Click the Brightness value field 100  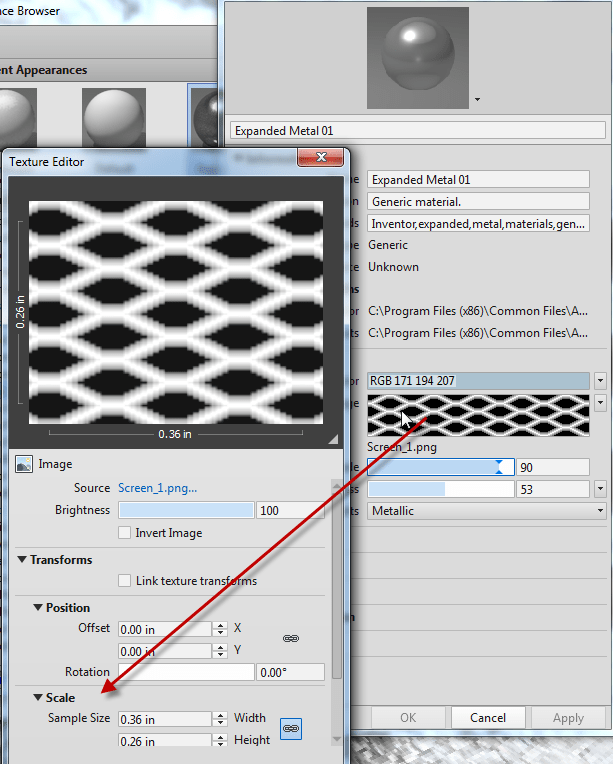tap(290, 510)
